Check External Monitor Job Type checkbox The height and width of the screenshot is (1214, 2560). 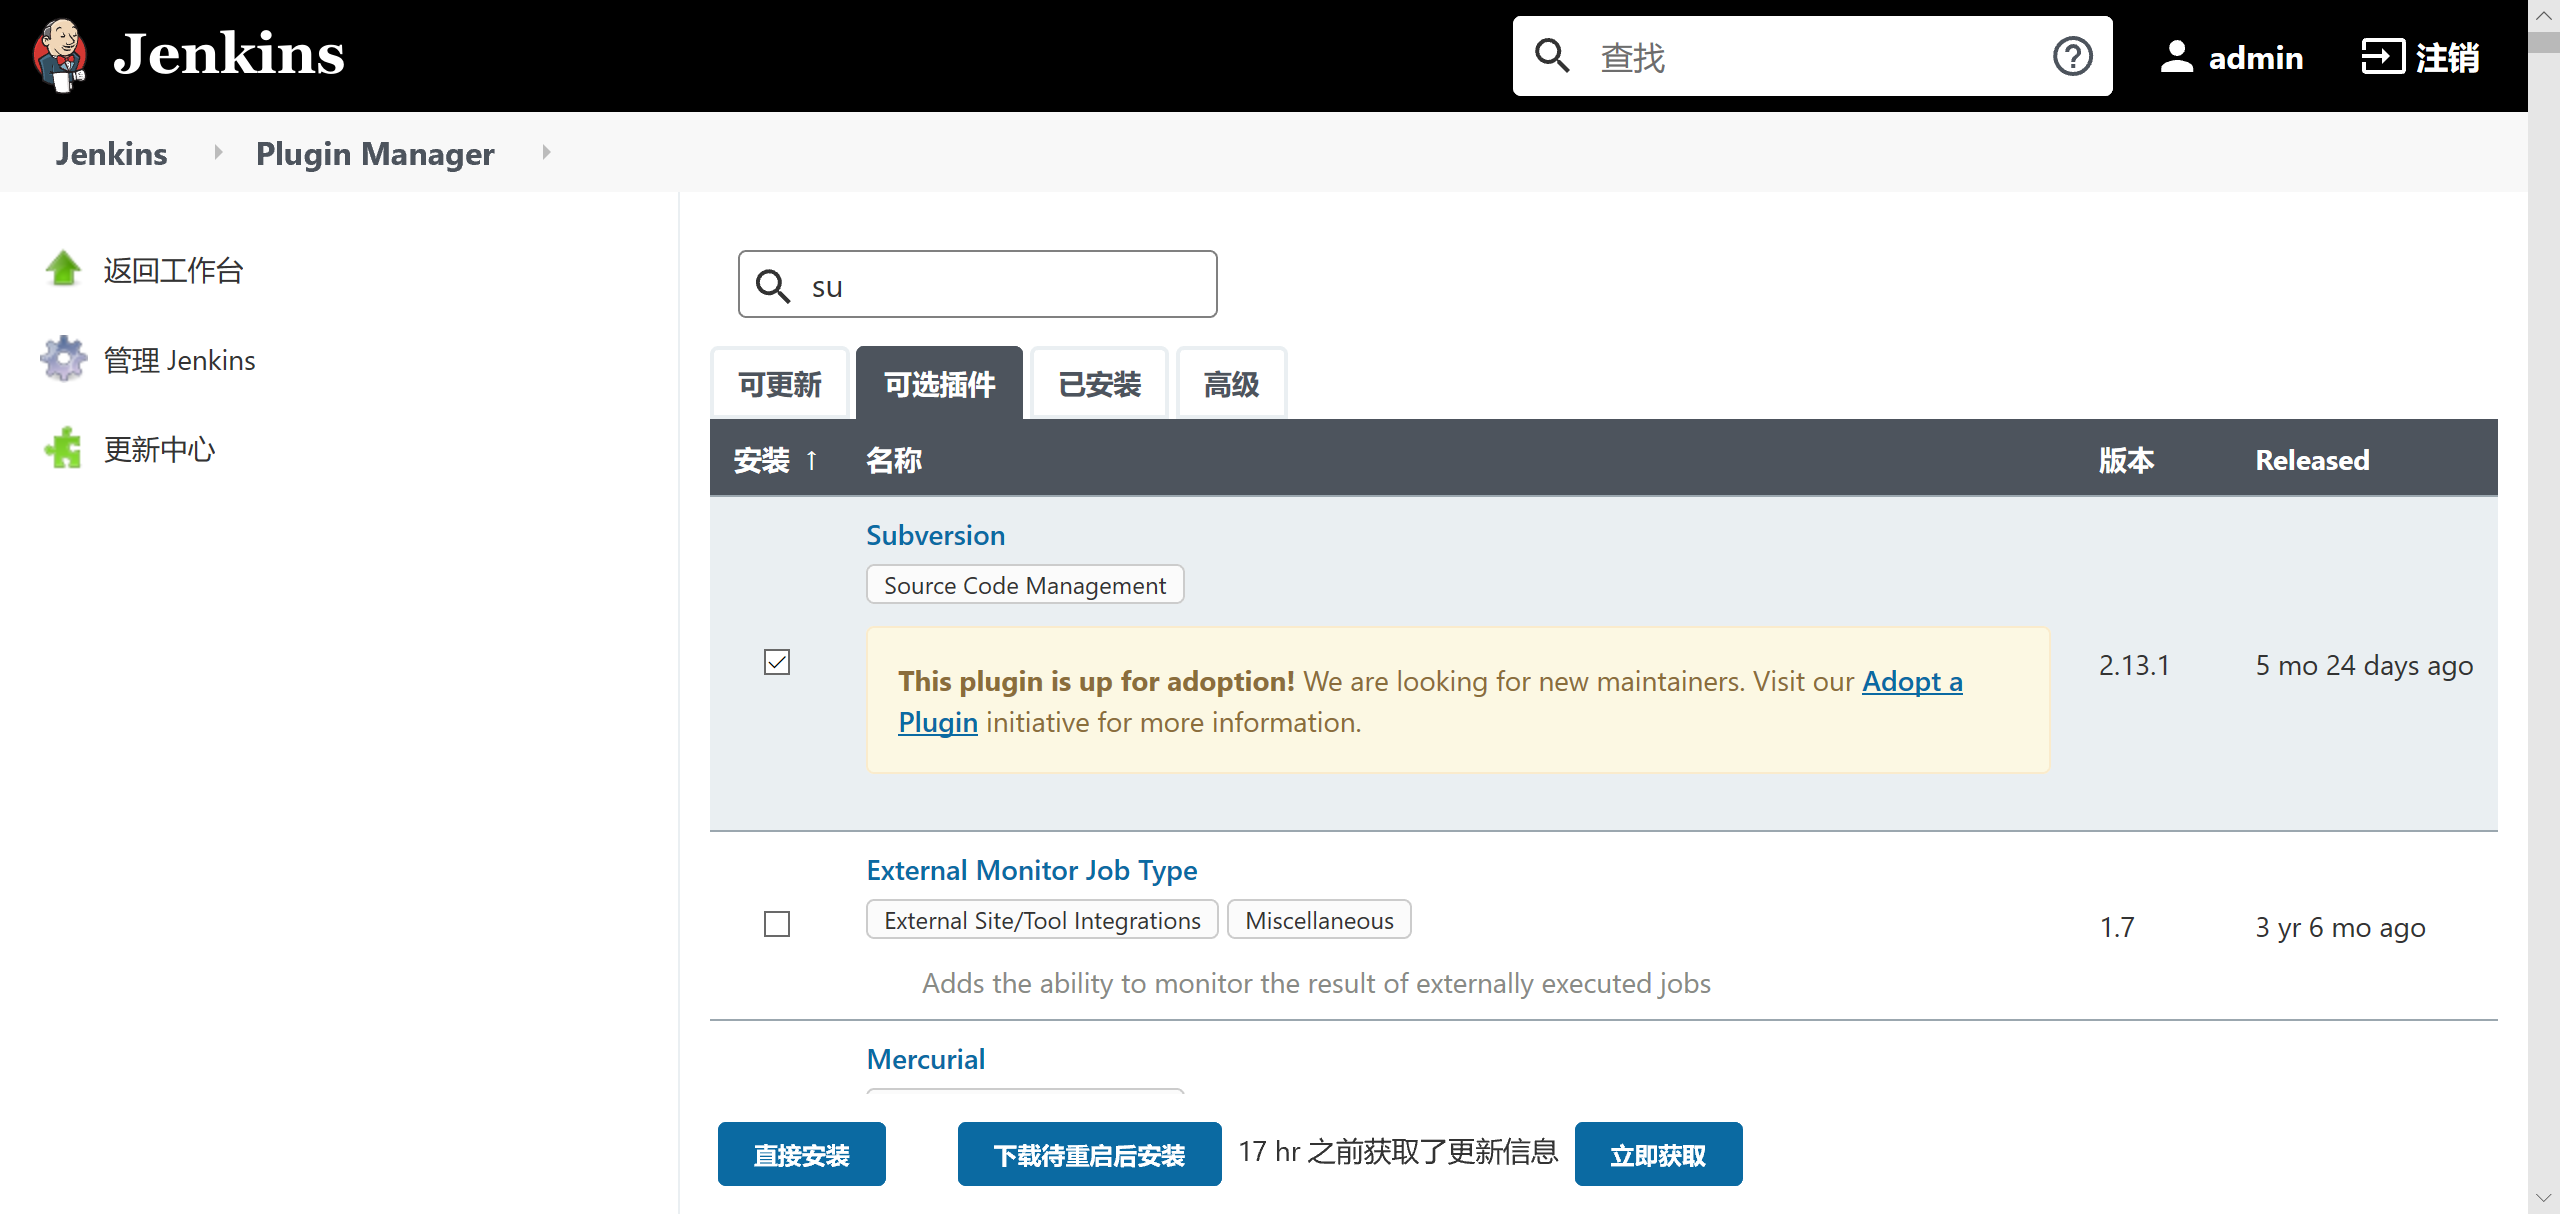point(777,924)
